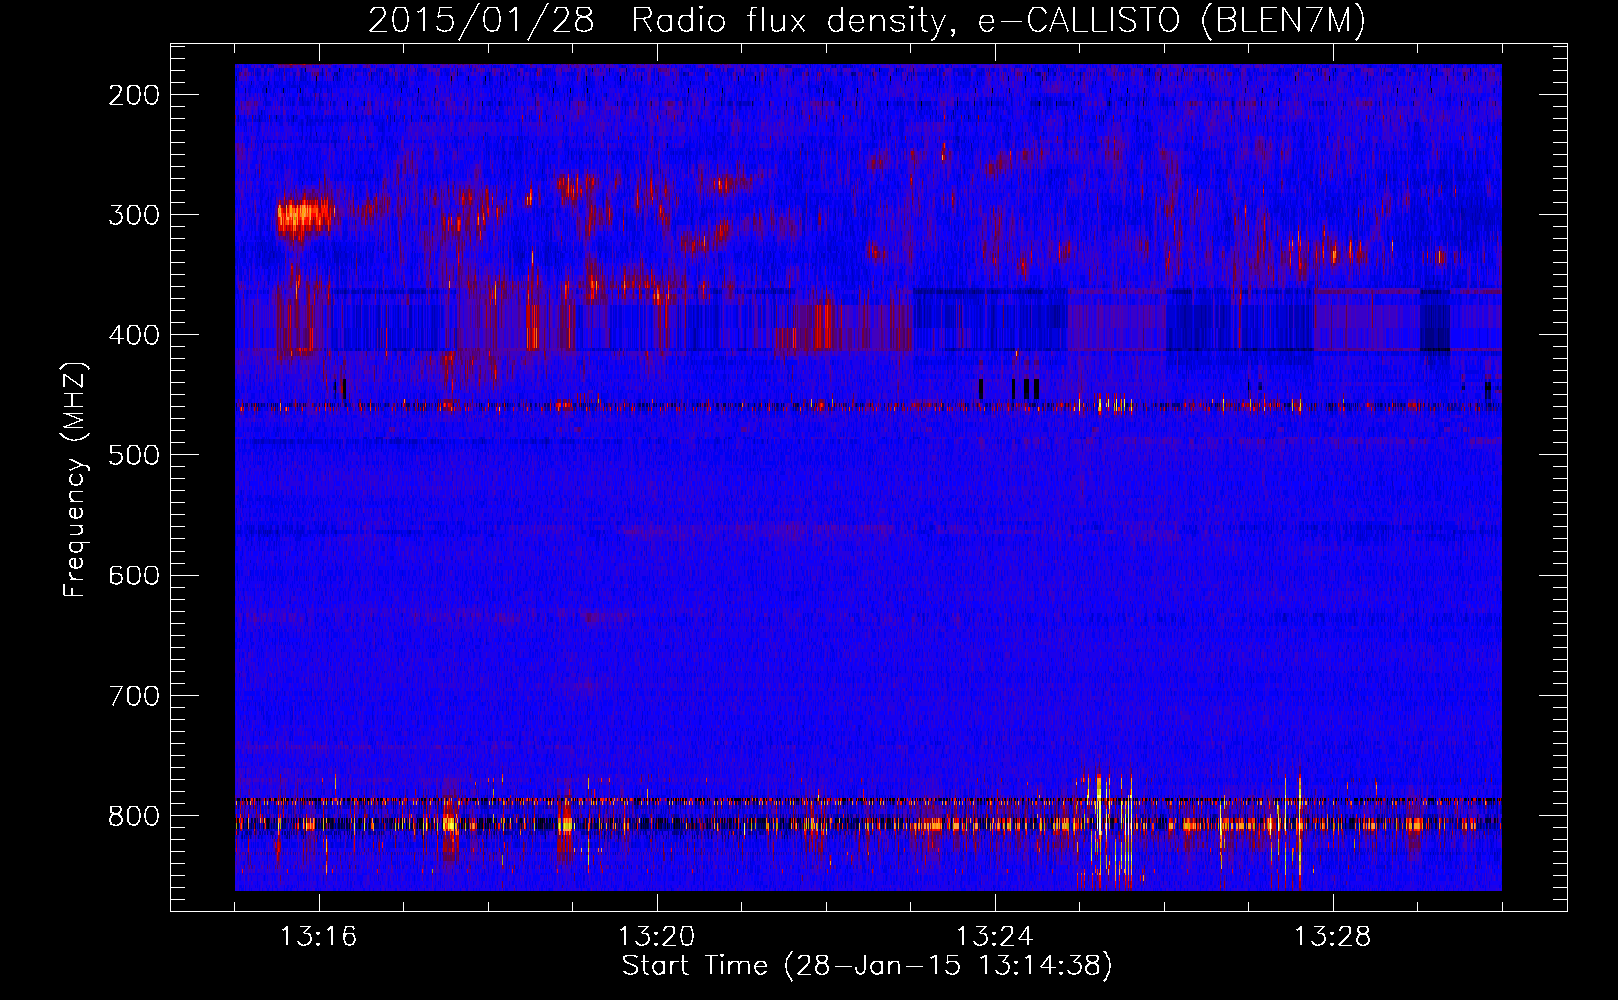This screenshot has height=1000, width=1618.
Task: Click the 13:20 time tick label
Action: (x=657, y=937)
